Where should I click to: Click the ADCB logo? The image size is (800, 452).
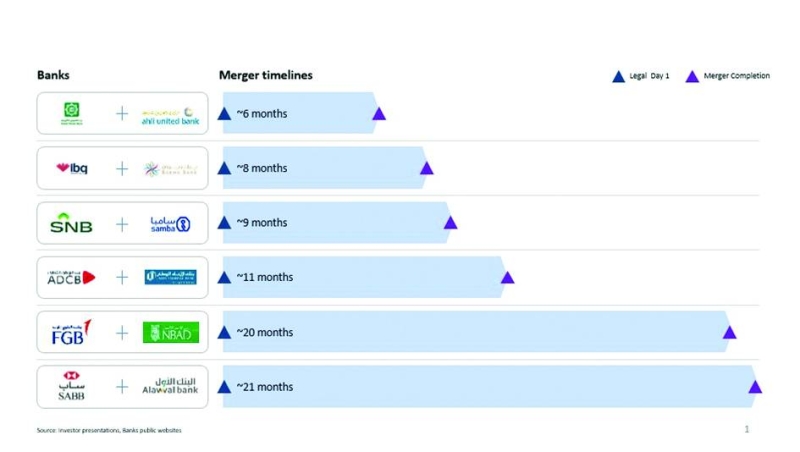coord(71,277)
